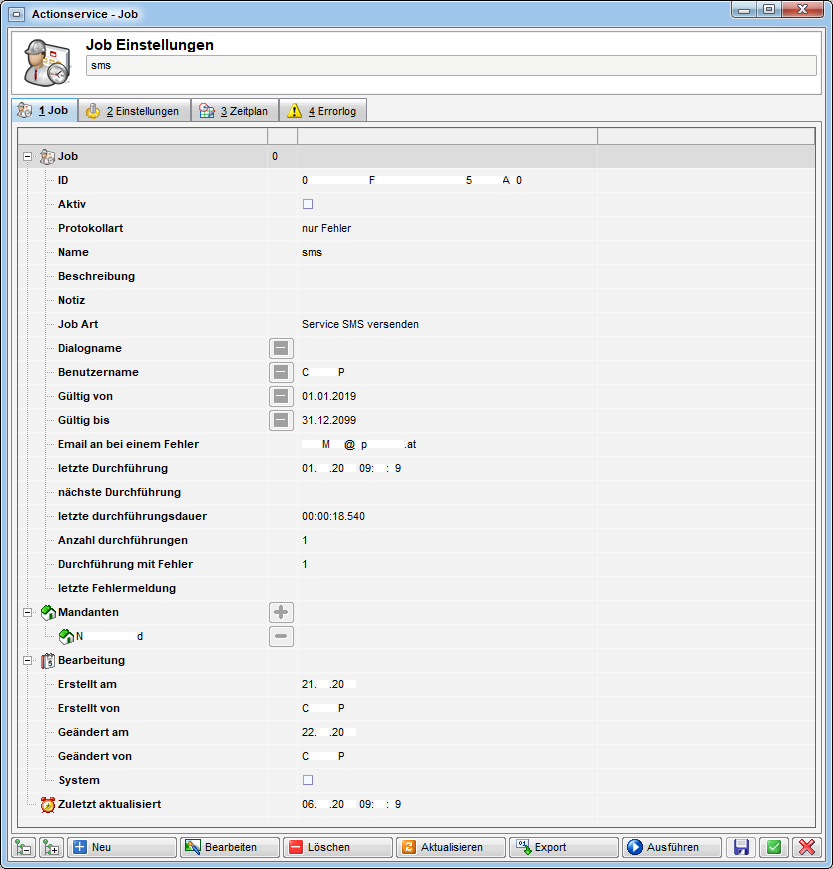
Task: Toggle the Aktiv checkbox
Action: point(308,204)
